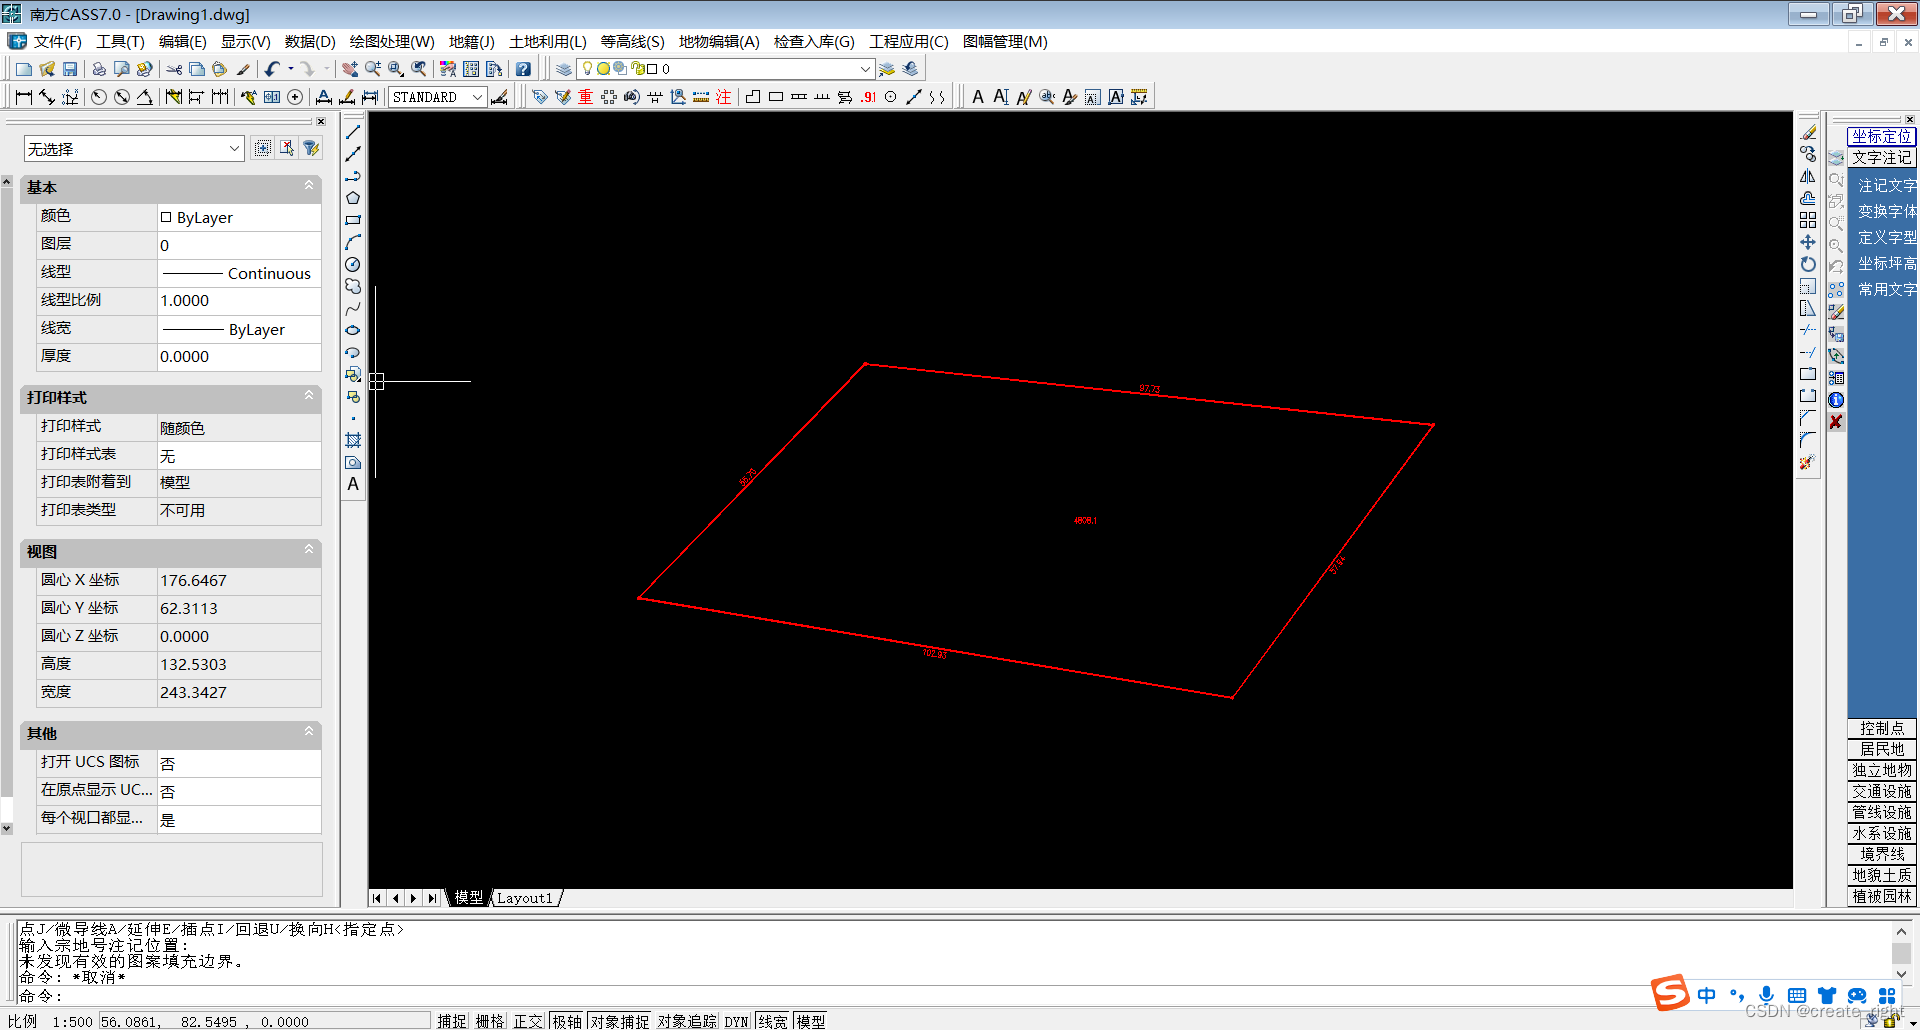This screenshot has height=1030, width=1920.
Task: Select the Polygon drawing tool
Action: 353,198
